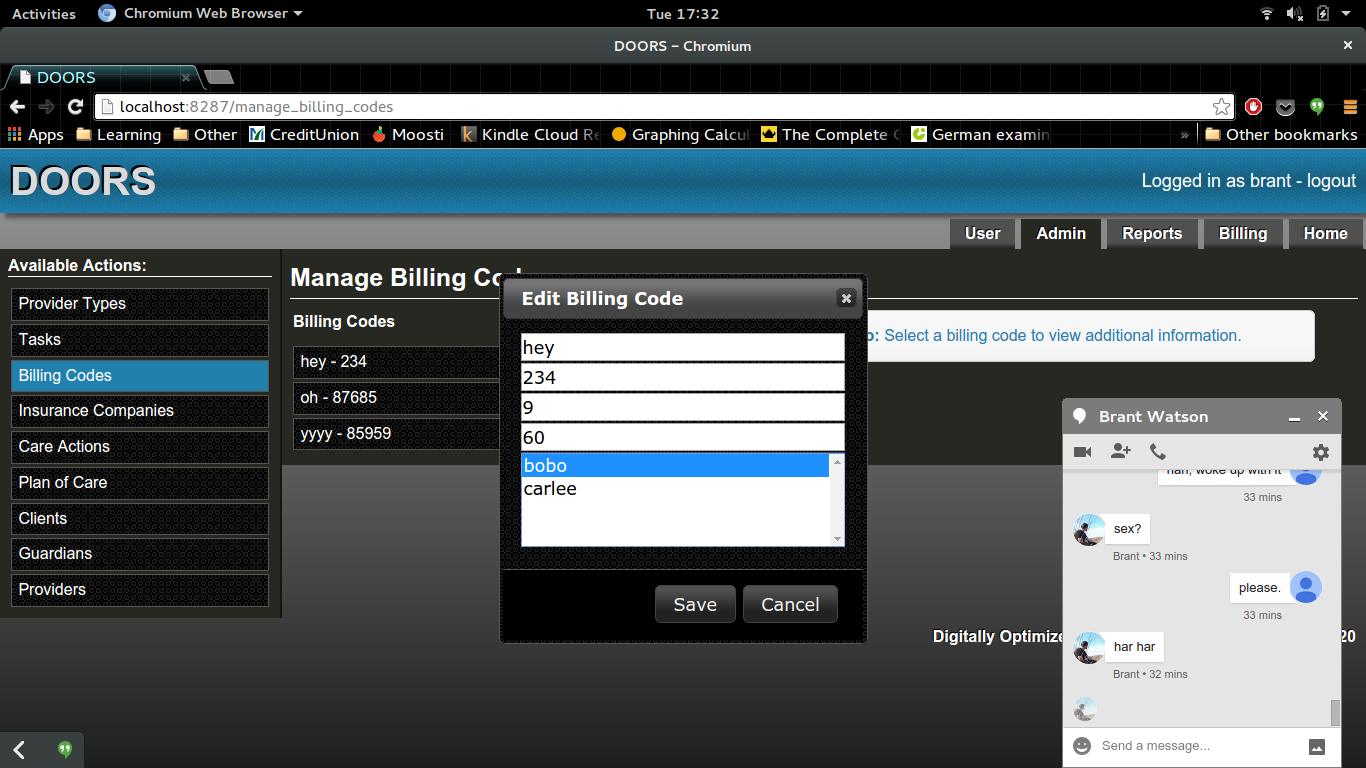The width and height of the screenshot is (1366, 768).
Task: Open the Wi-Fi status icon in the top bar
Action: 1267,14
